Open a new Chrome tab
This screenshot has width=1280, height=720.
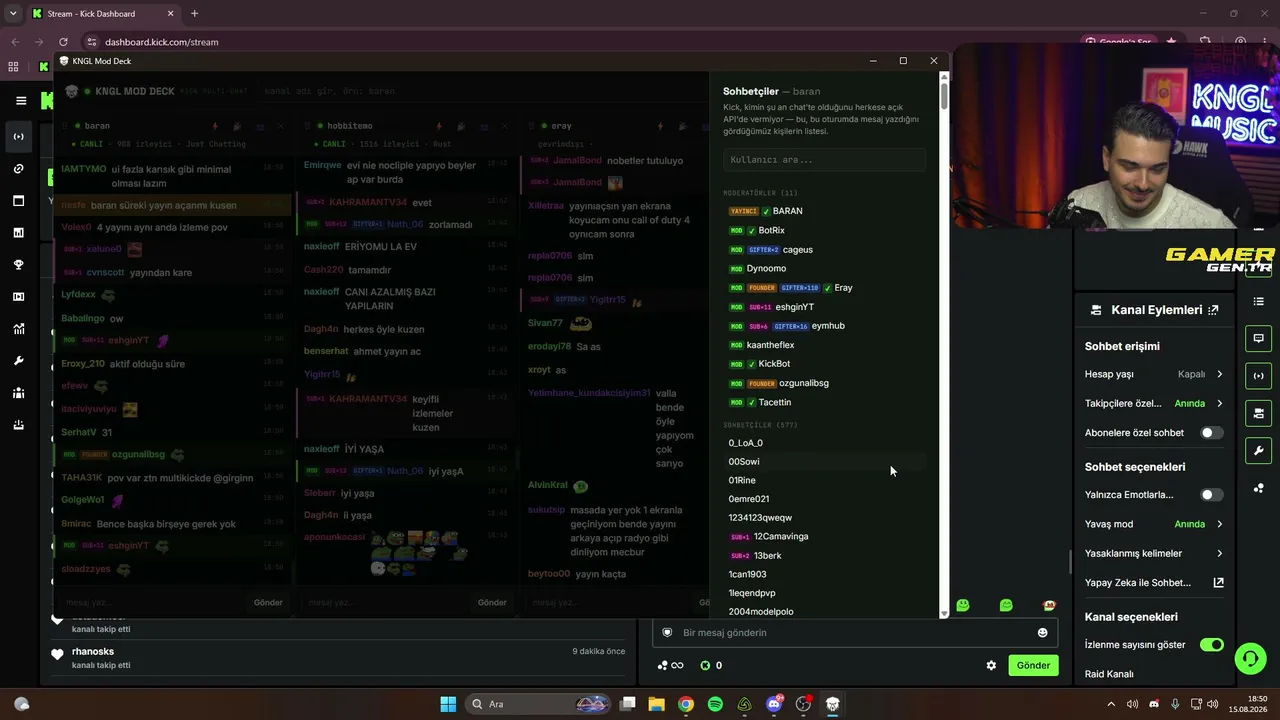(x=194, y=14)
